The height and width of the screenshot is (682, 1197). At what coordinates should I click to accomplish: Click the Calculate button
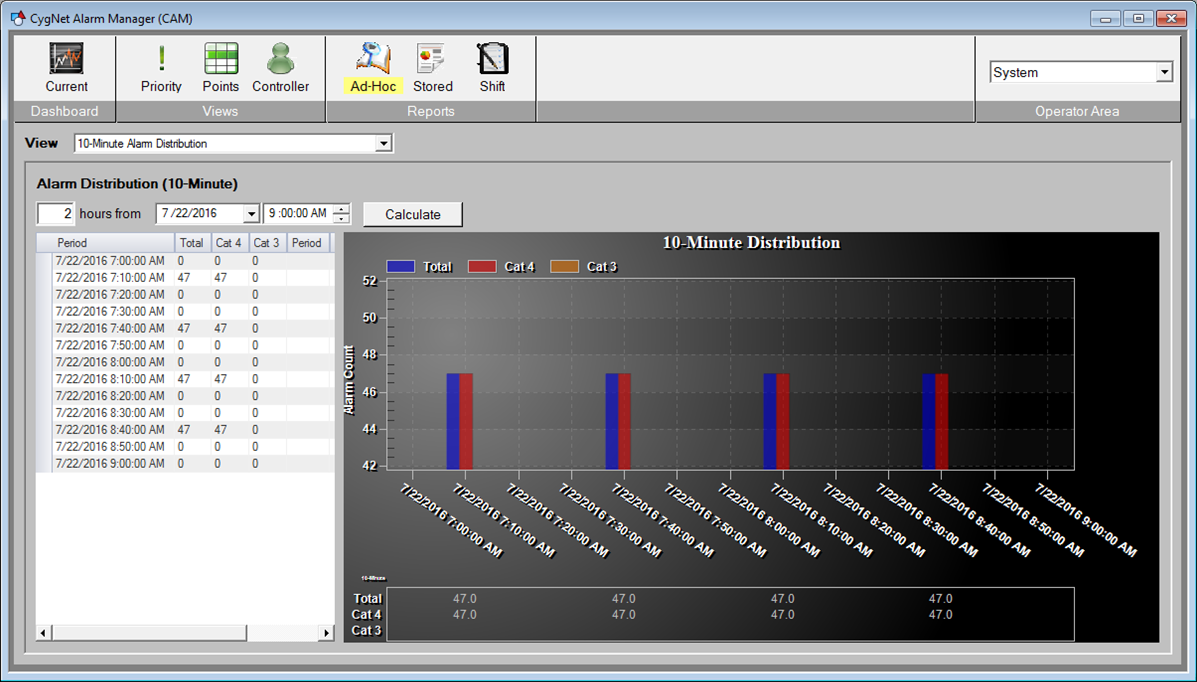point(413,215)
